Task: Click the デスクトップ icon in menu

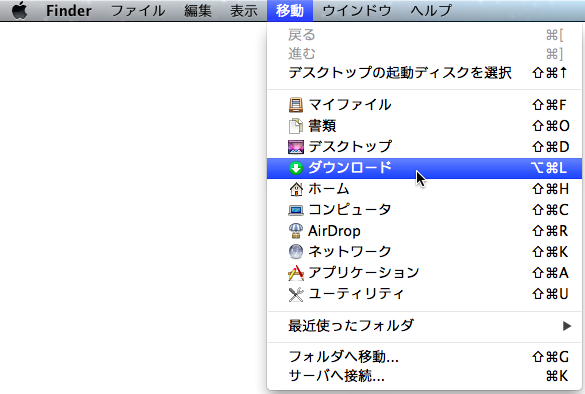Action: (x=296, y=147)
